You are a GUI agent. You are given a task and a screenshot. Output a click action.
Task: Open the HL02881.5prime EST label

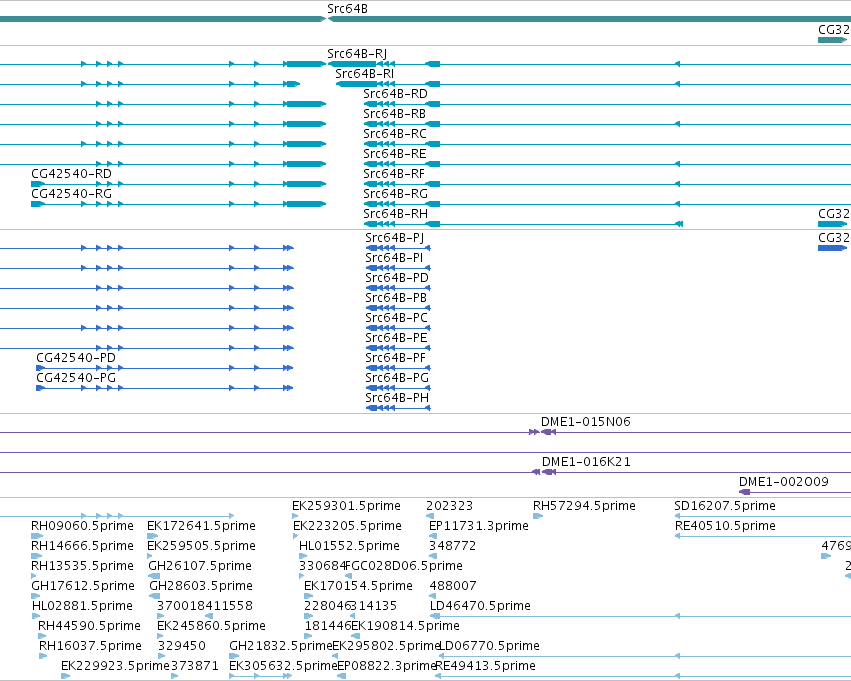pos(82,607)
